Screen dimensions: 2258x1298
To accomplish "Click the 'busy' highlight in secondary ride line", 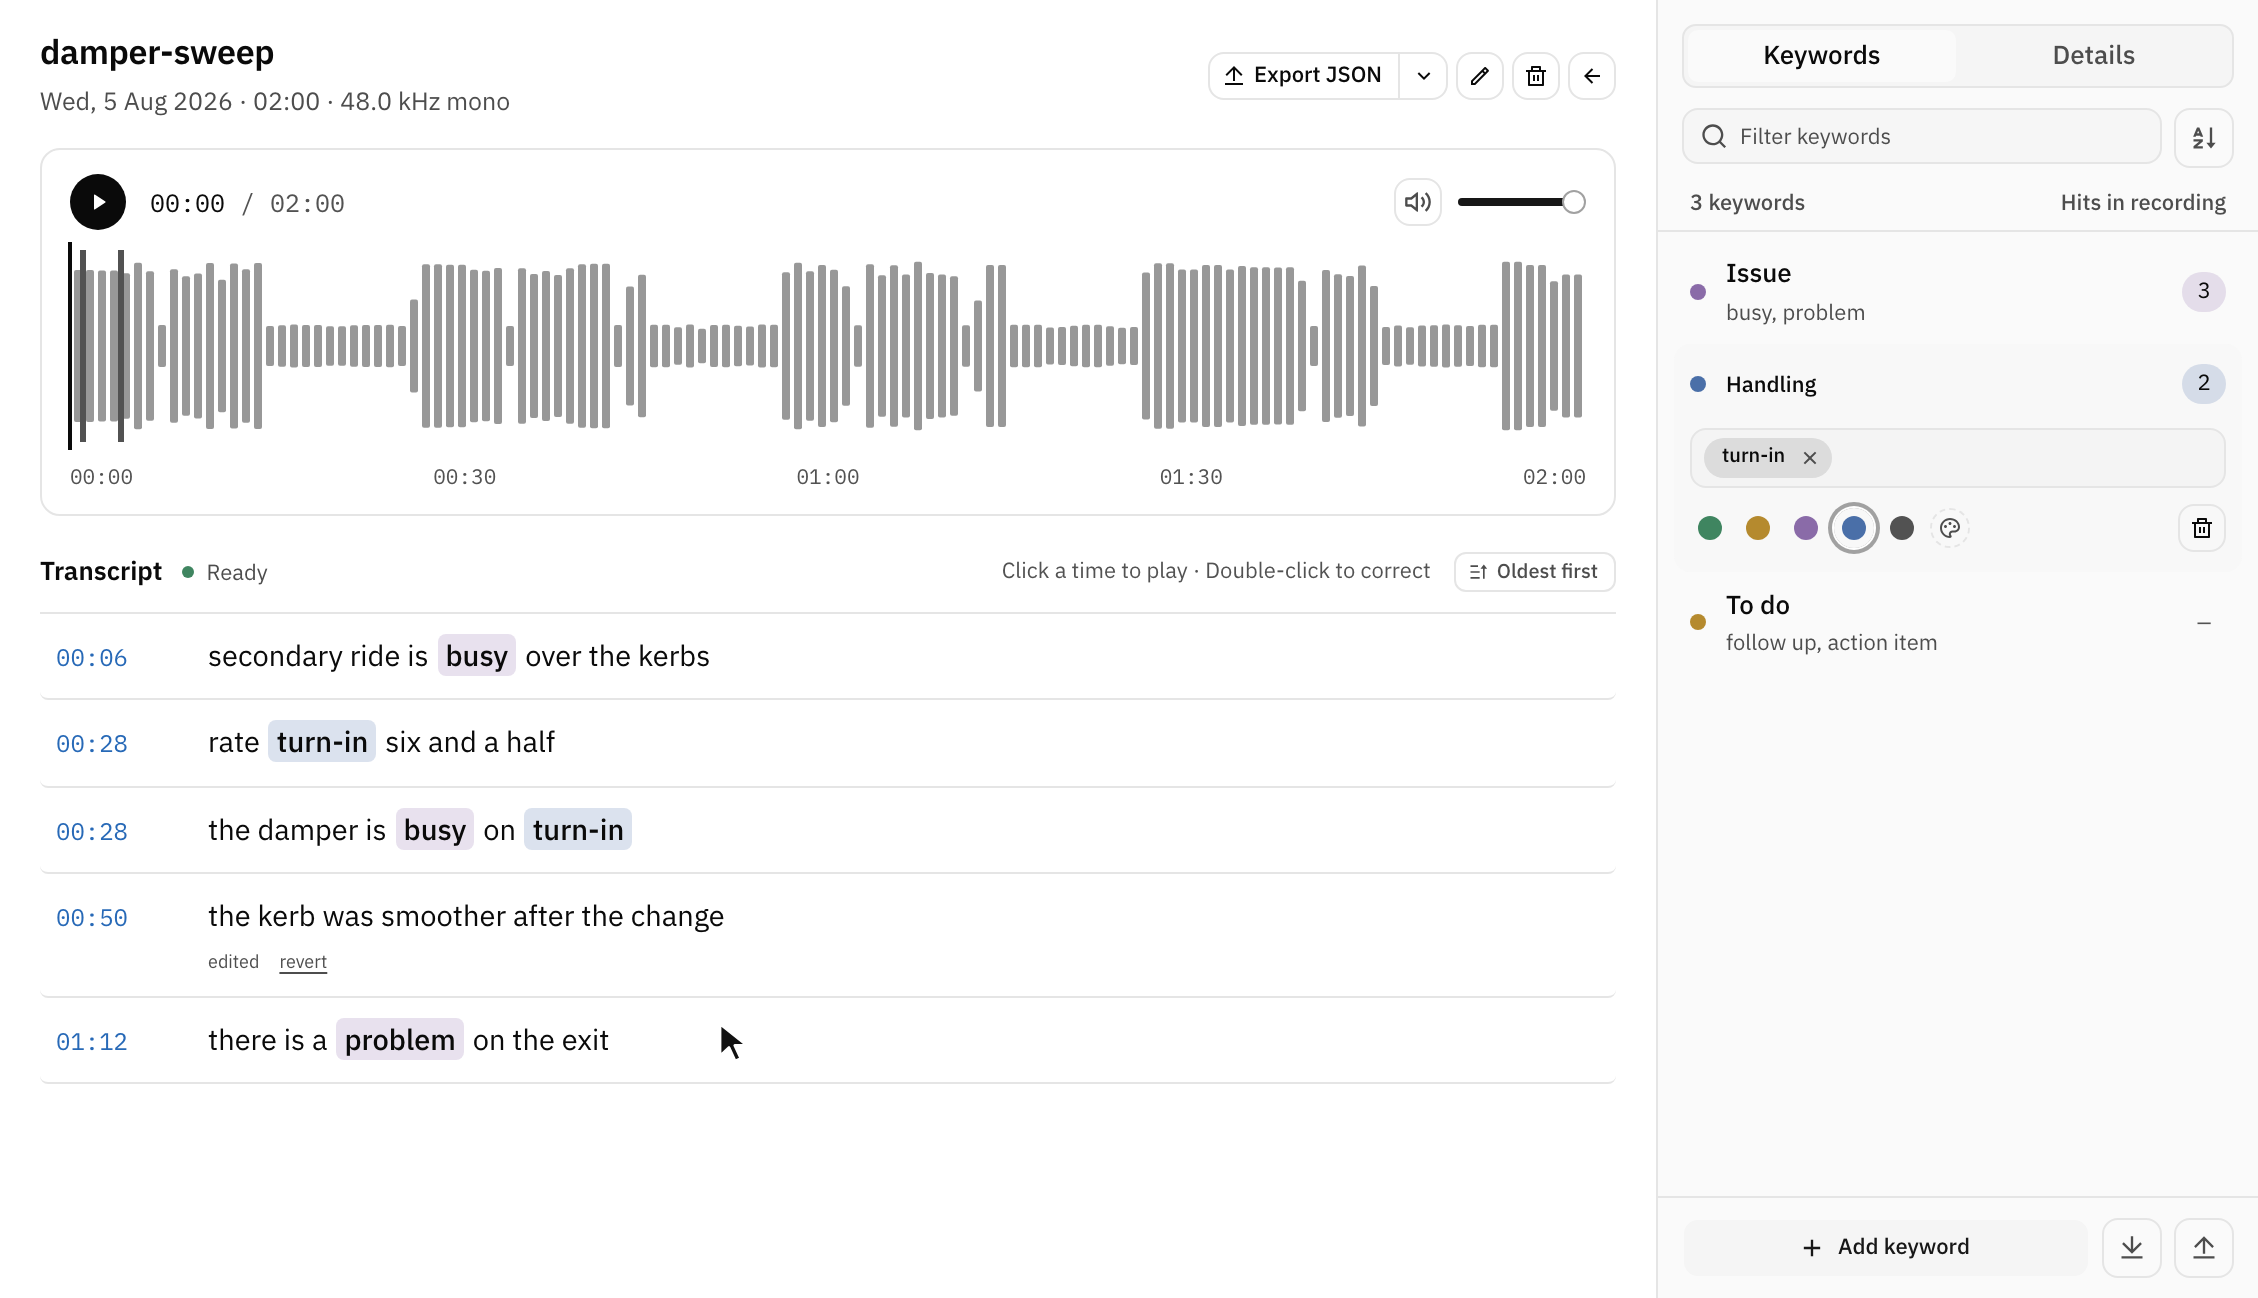I will pyautogui.click(x=477, y=656).
